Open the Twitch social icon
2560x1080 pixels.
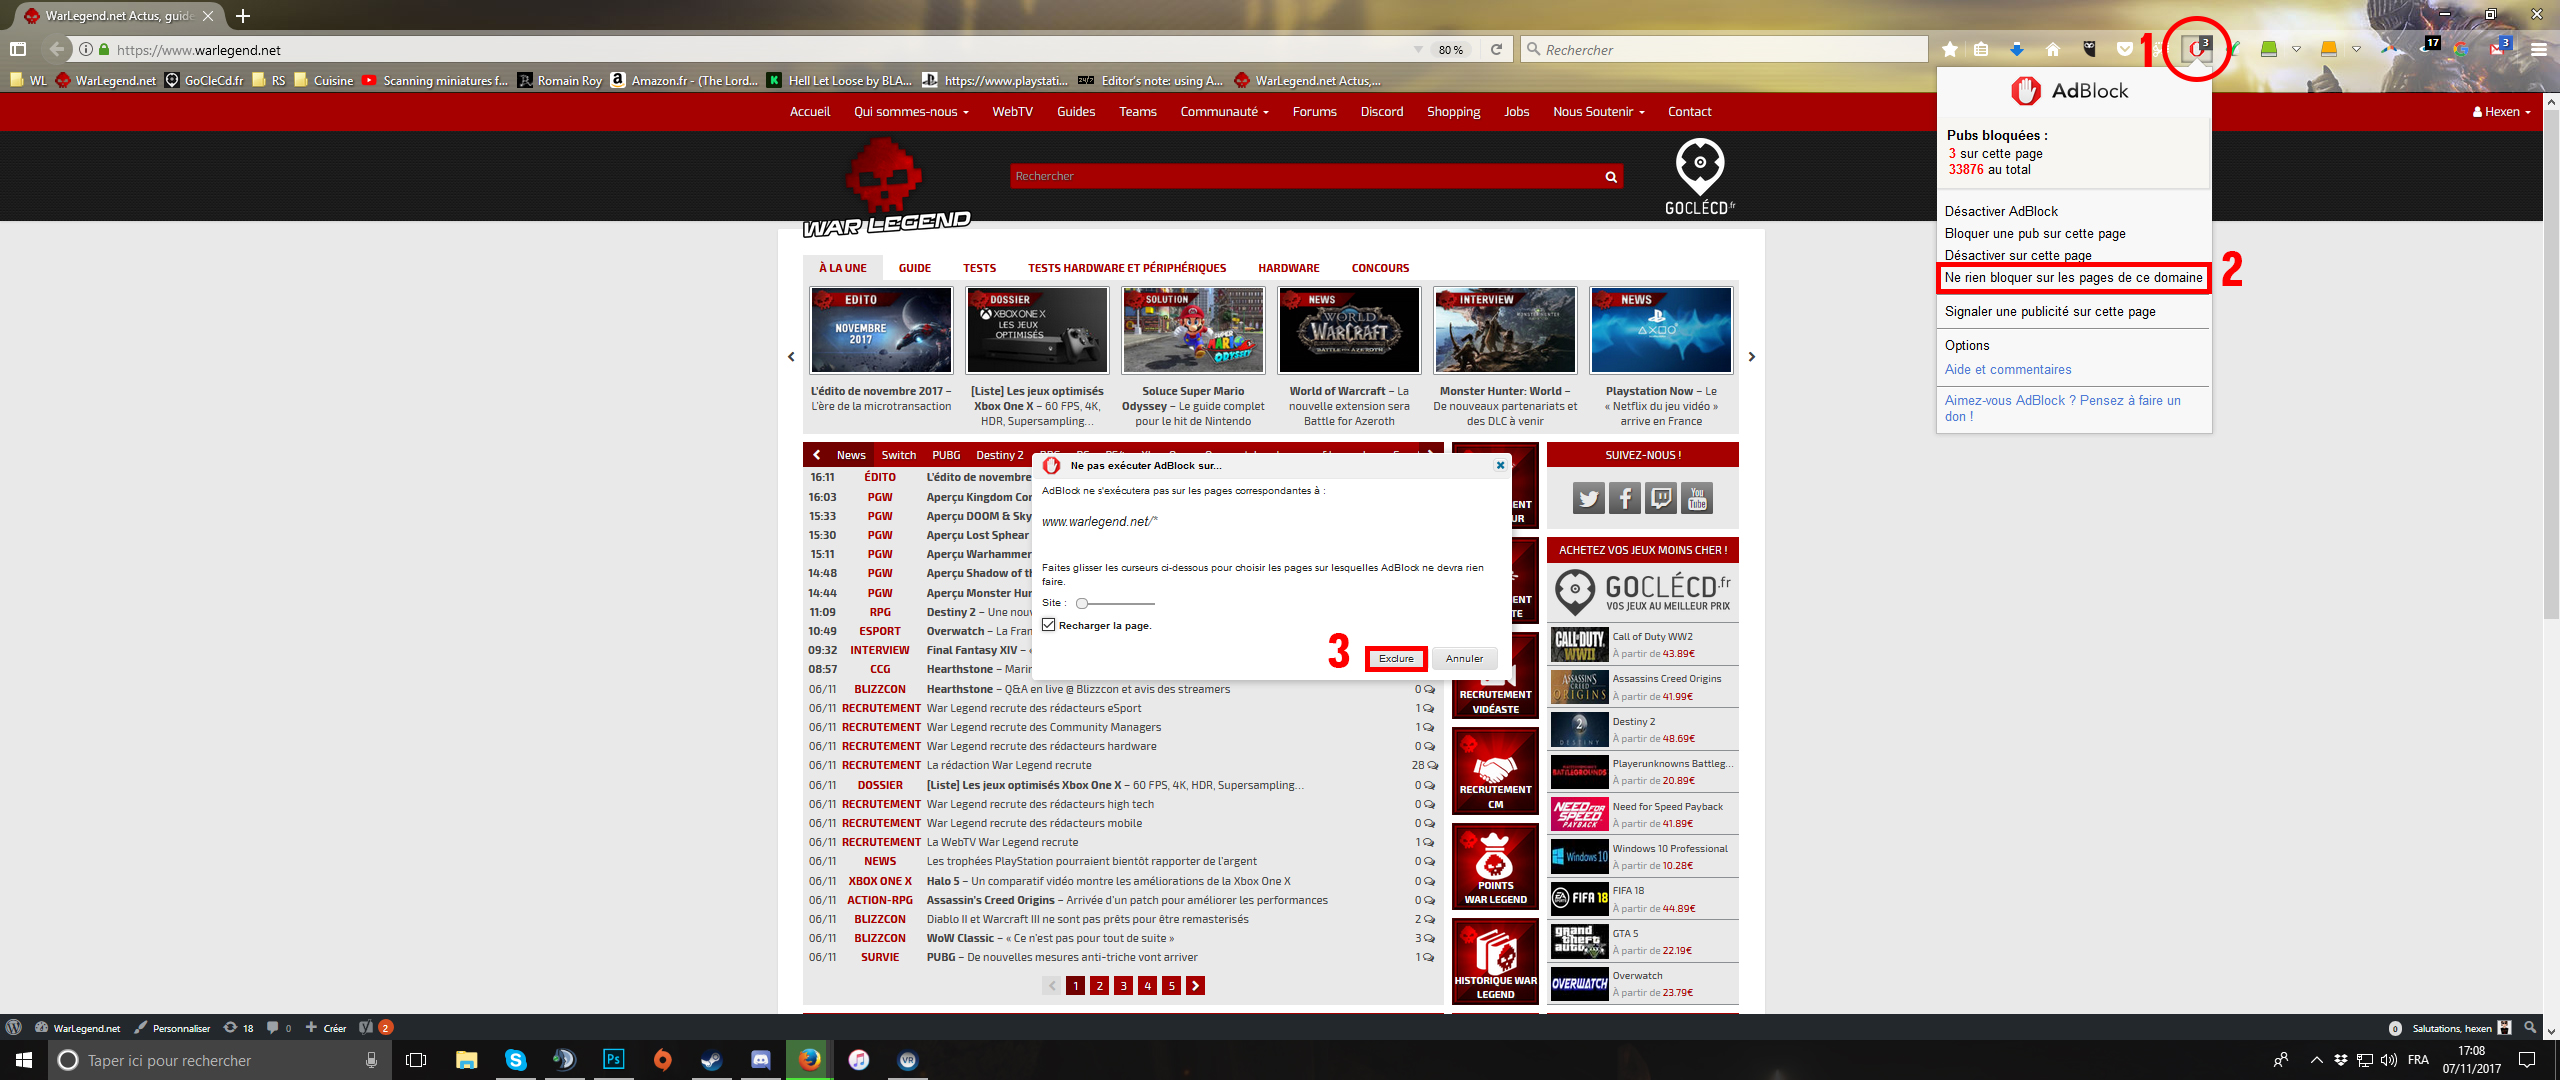click(x=1661, y=498)
